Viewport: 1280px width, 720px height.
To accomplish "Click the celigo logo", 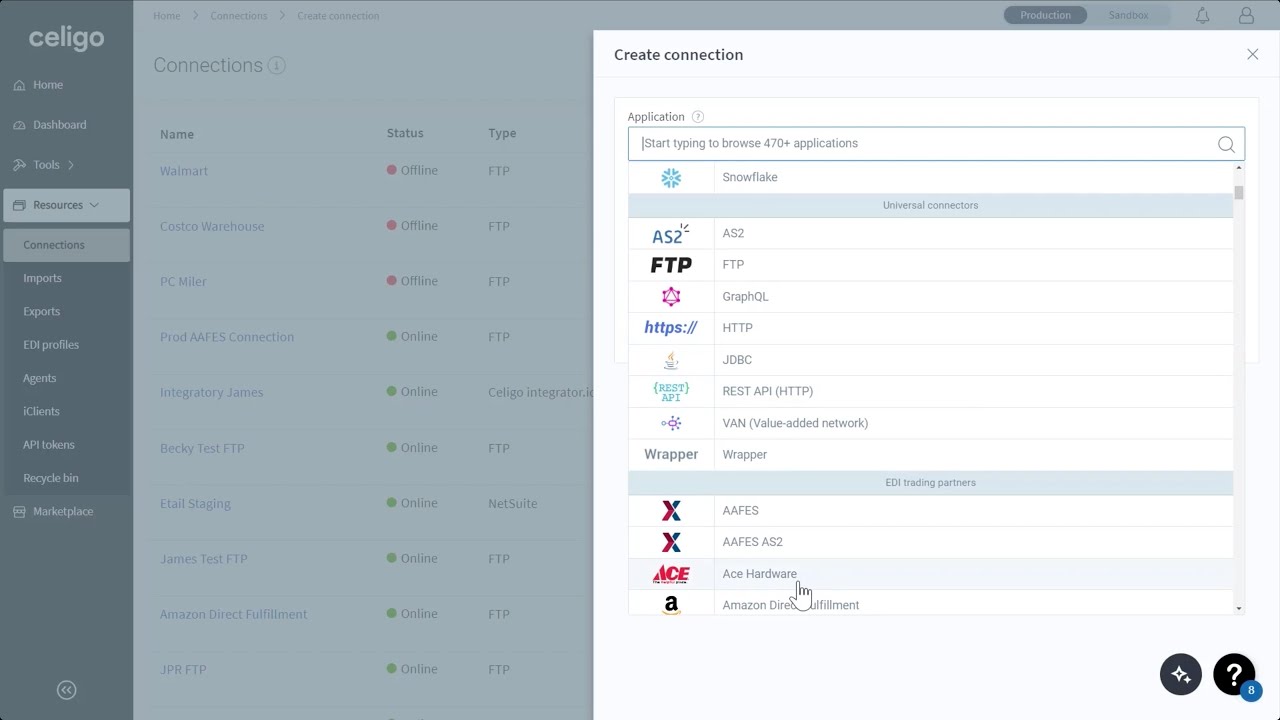I will (67, 38).
